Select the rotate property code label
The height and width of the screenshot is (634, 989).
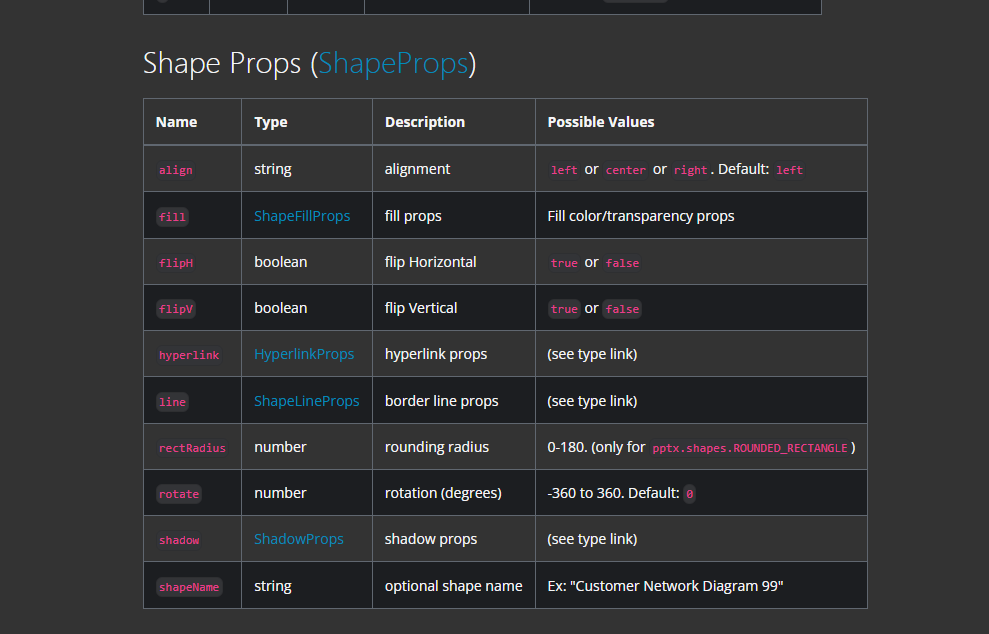tap(179, 494)
